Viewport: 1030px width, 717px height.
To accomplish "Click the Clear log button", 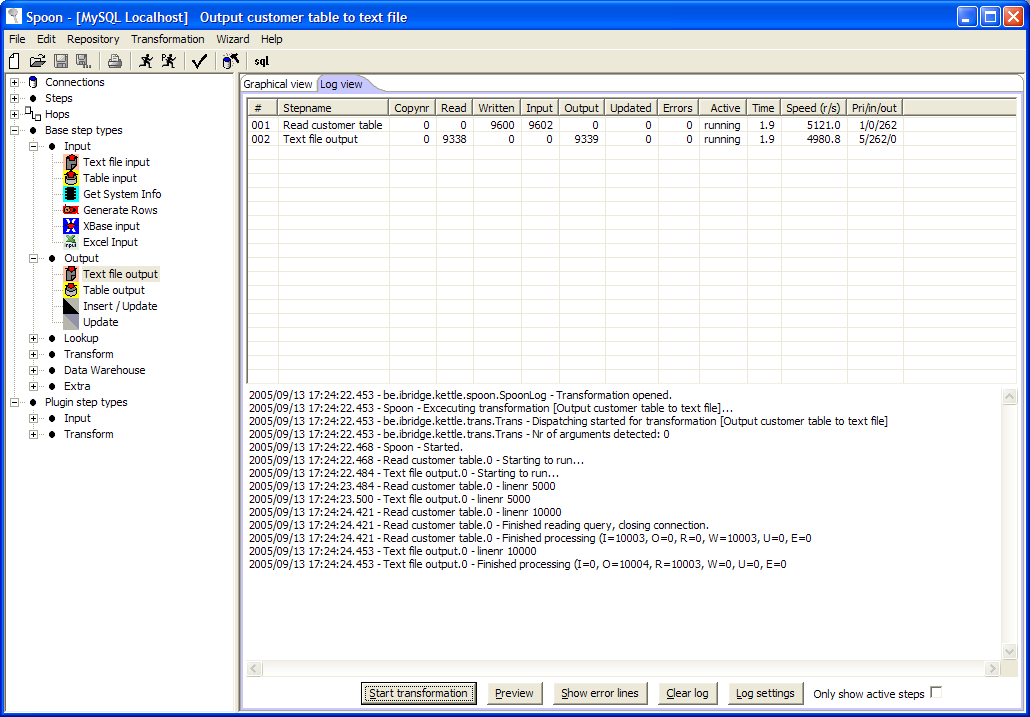I will pyautogui.click(x=687, y=693).
